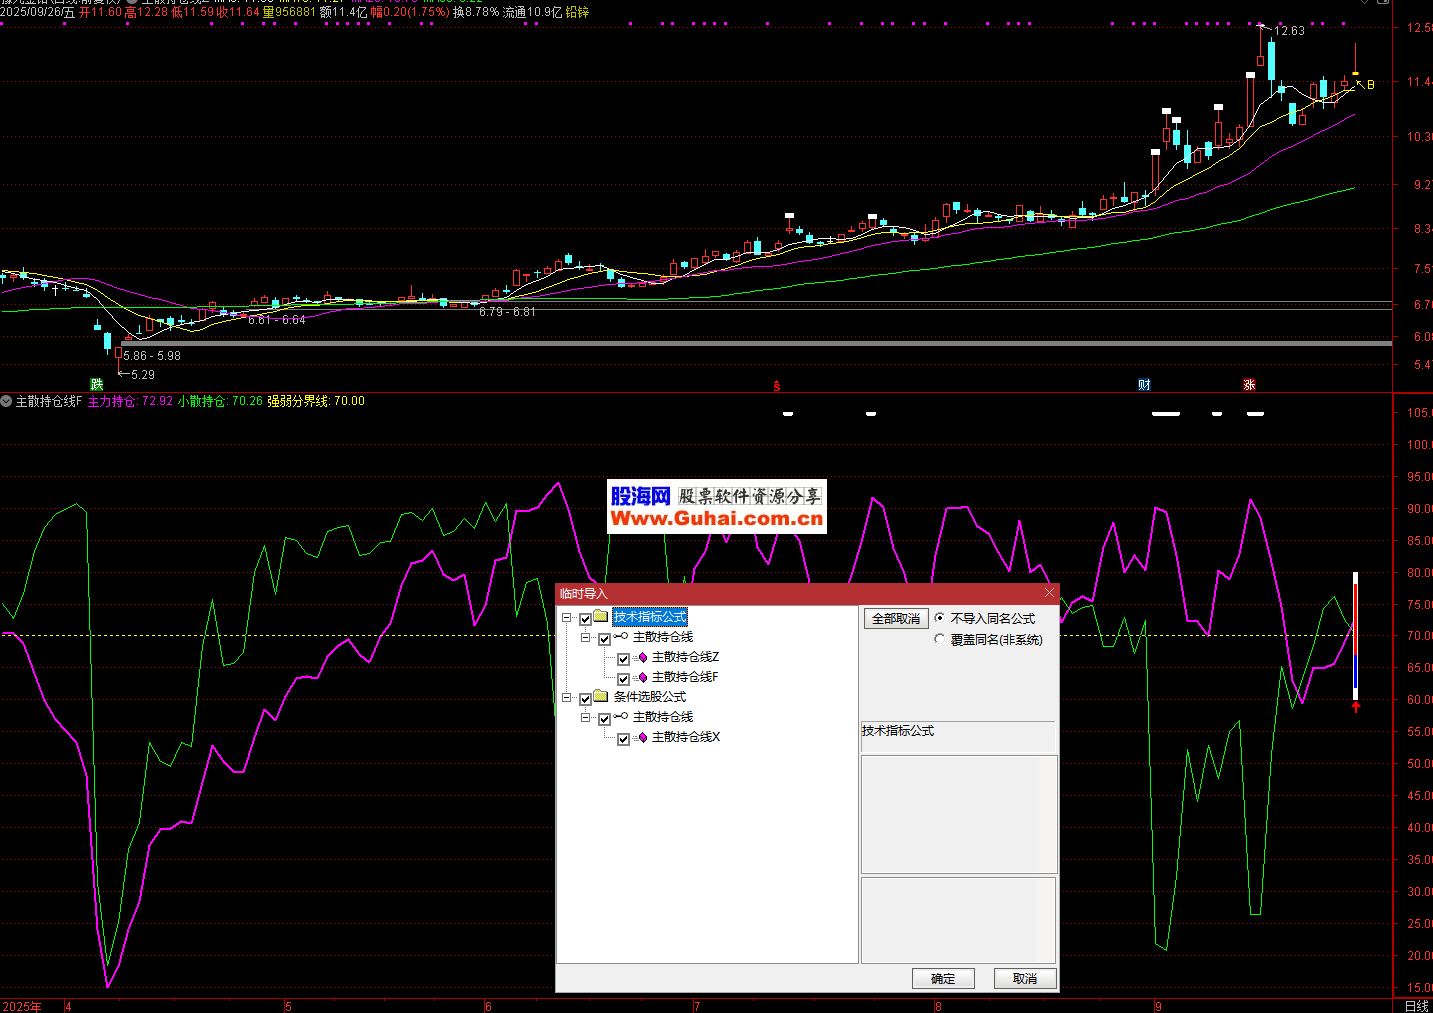Confirm import with the 确定 button
The height and width of the screenshot is (1013, 1433).
(x=943, y=979)
